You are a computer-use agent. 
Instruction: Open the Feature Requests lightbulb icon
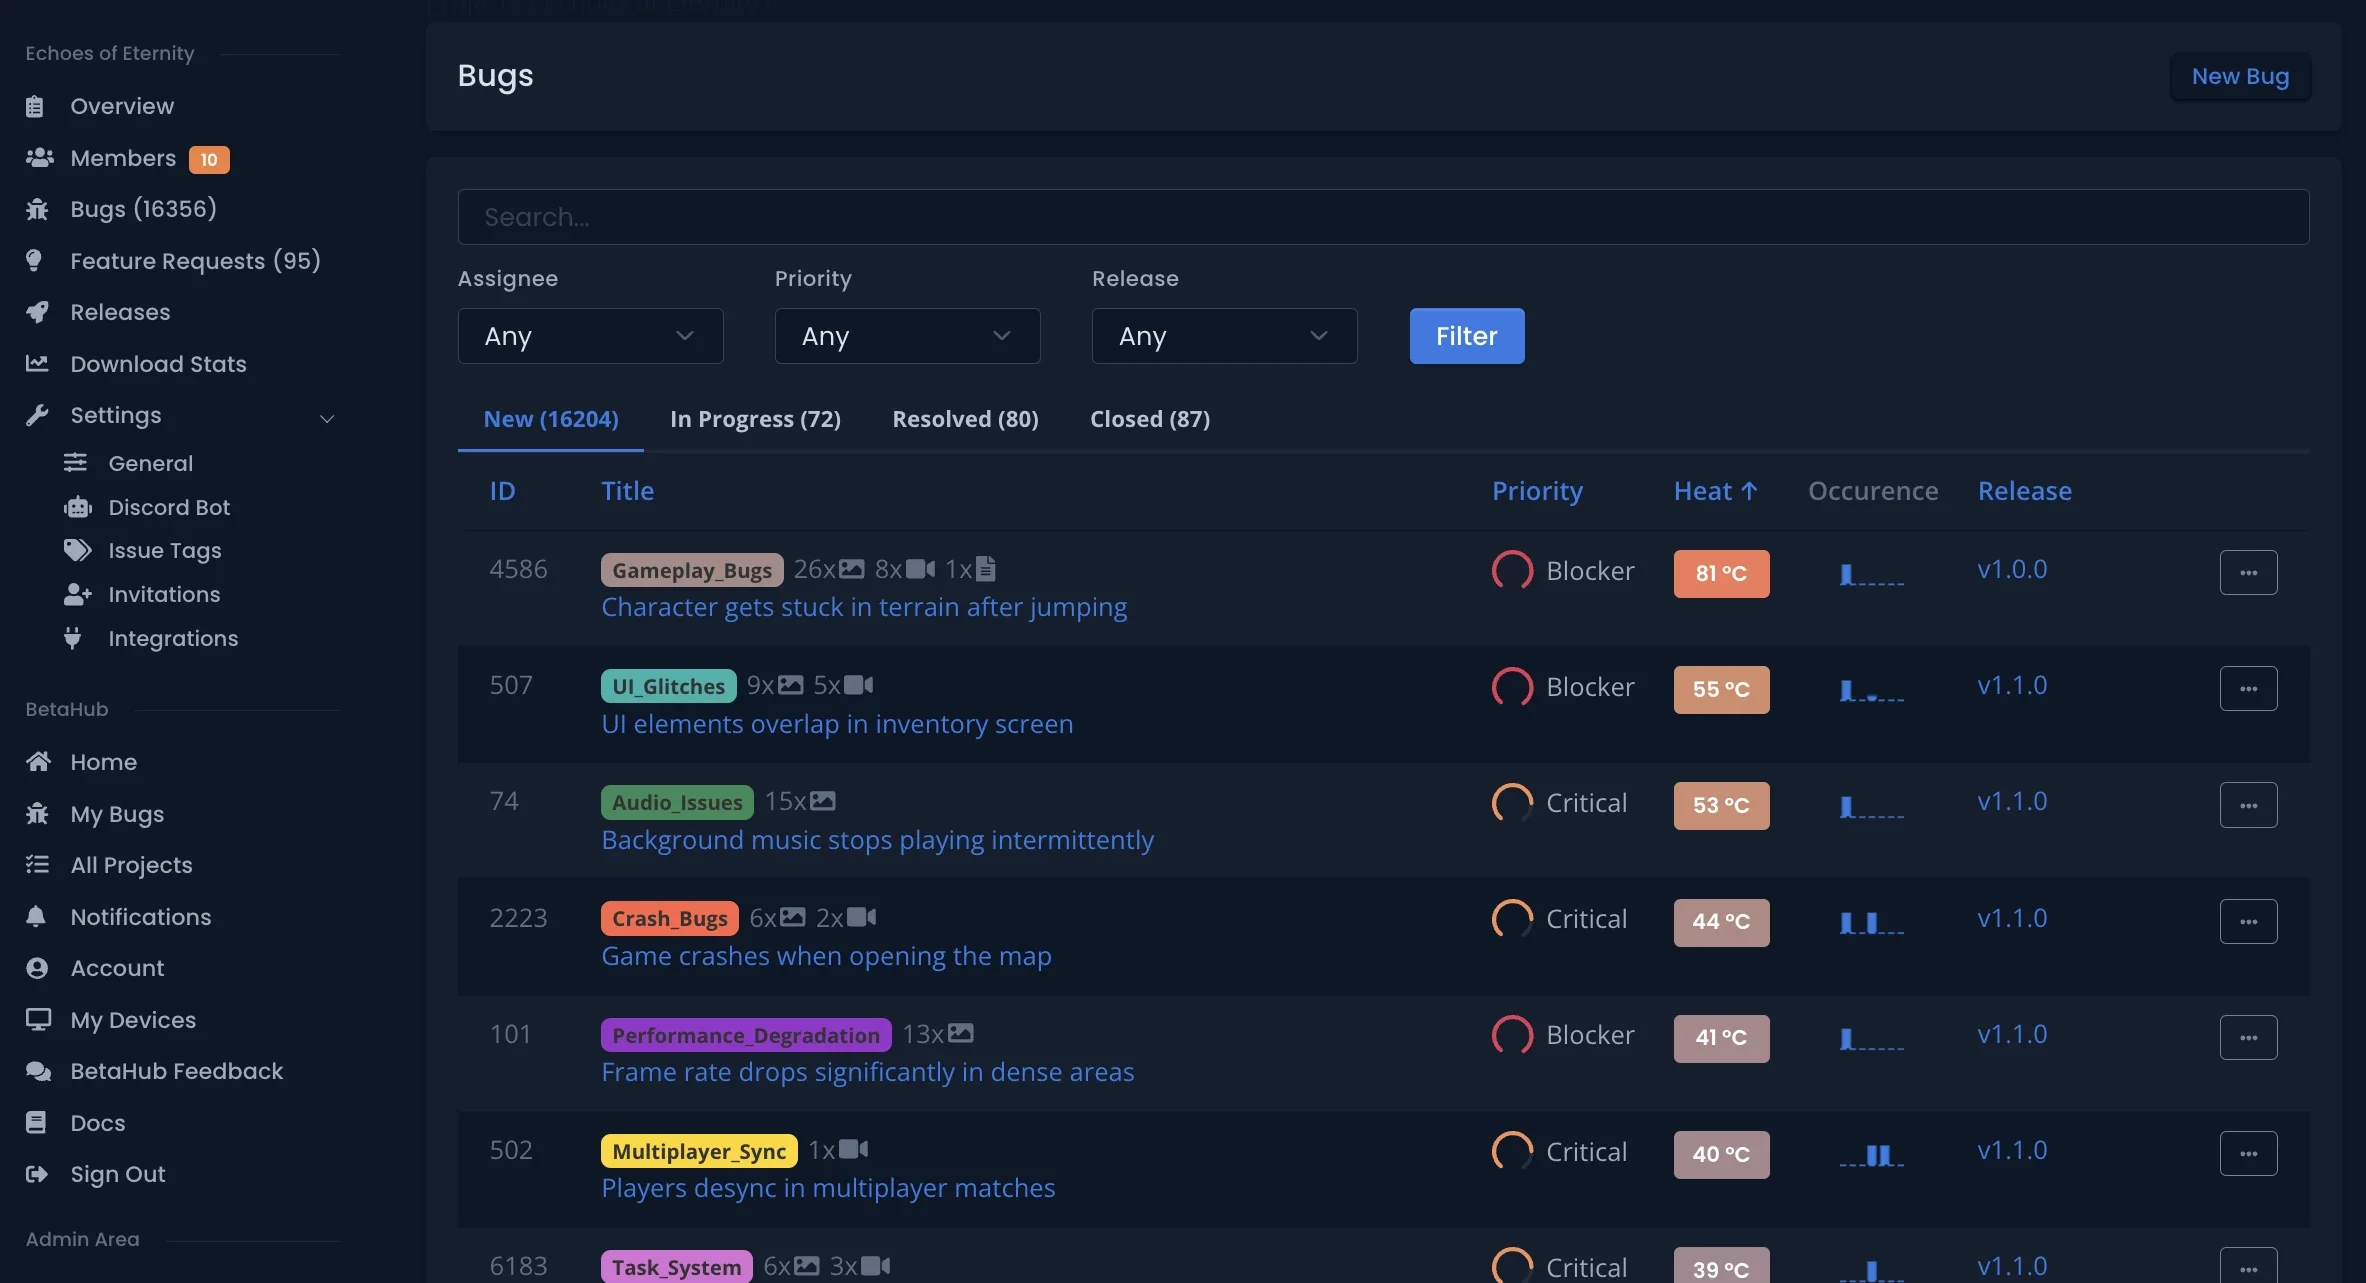tap(38, 260)
